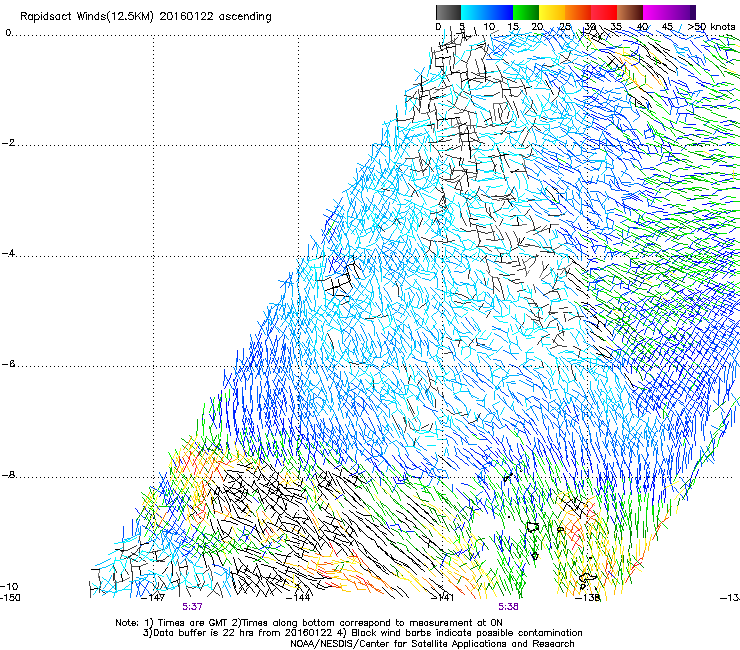Screen dimensions: 740x650
Task: Click the orange 25-30 knots color swatch
Action: 578,12
